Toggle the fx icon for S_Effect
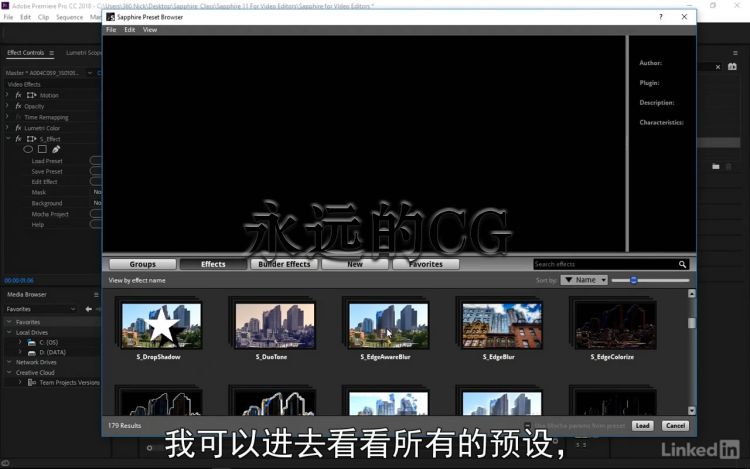 point(18,139)
